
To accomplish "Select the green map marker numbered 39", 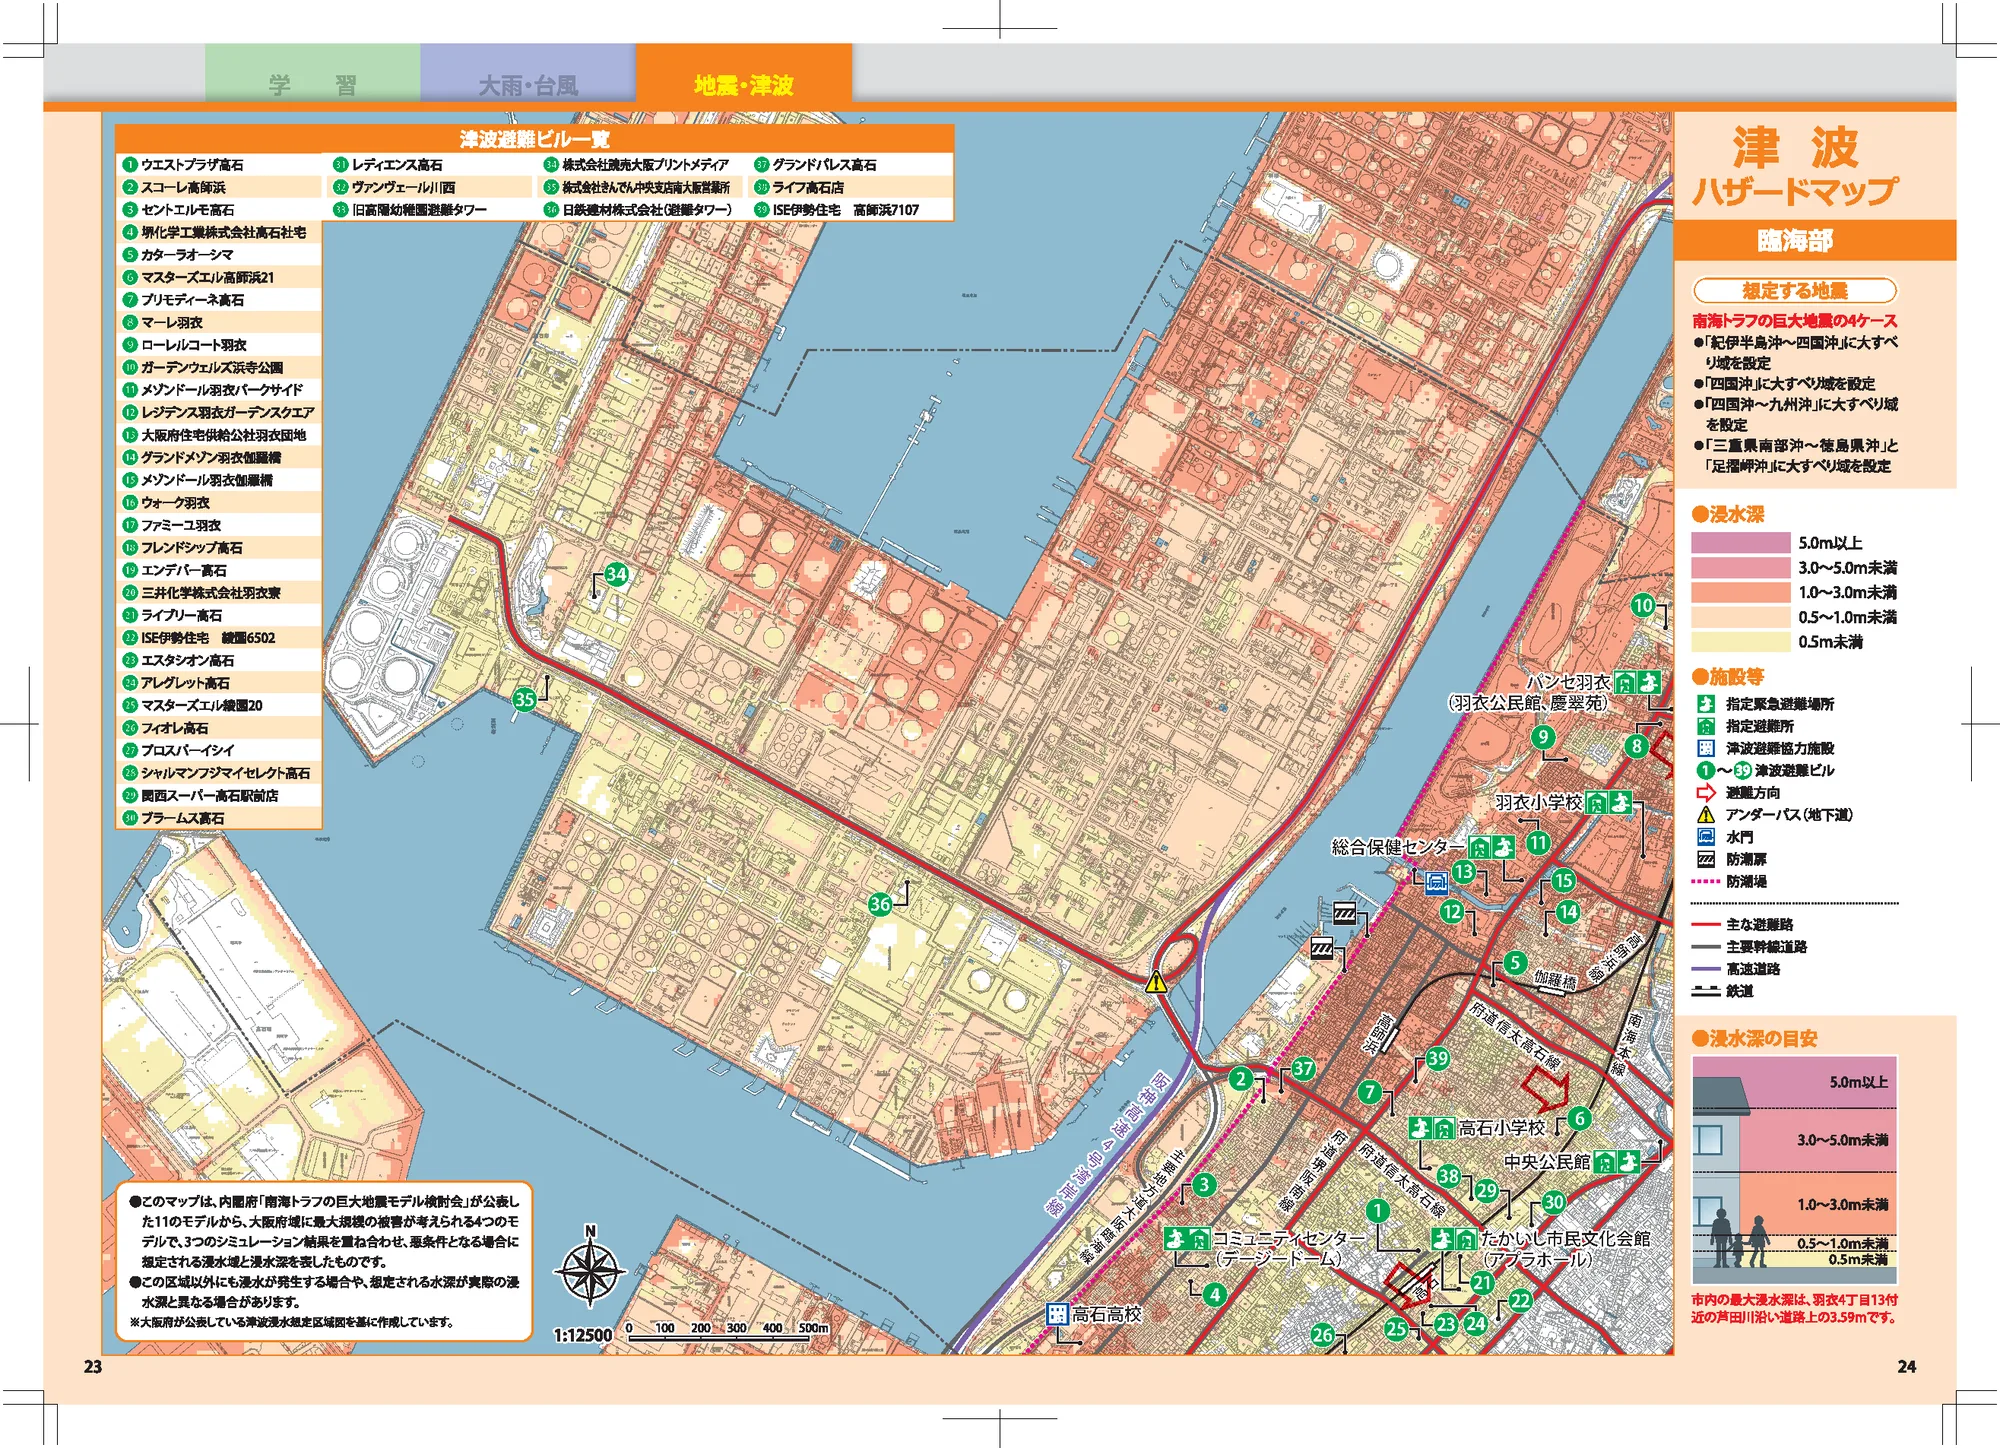I will pos(1438,1058).
